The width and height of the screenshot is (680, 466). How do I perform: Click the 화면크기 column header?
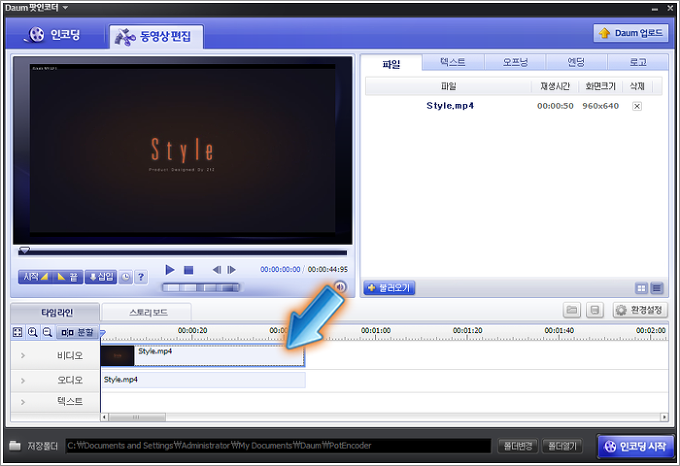(600, 86)
